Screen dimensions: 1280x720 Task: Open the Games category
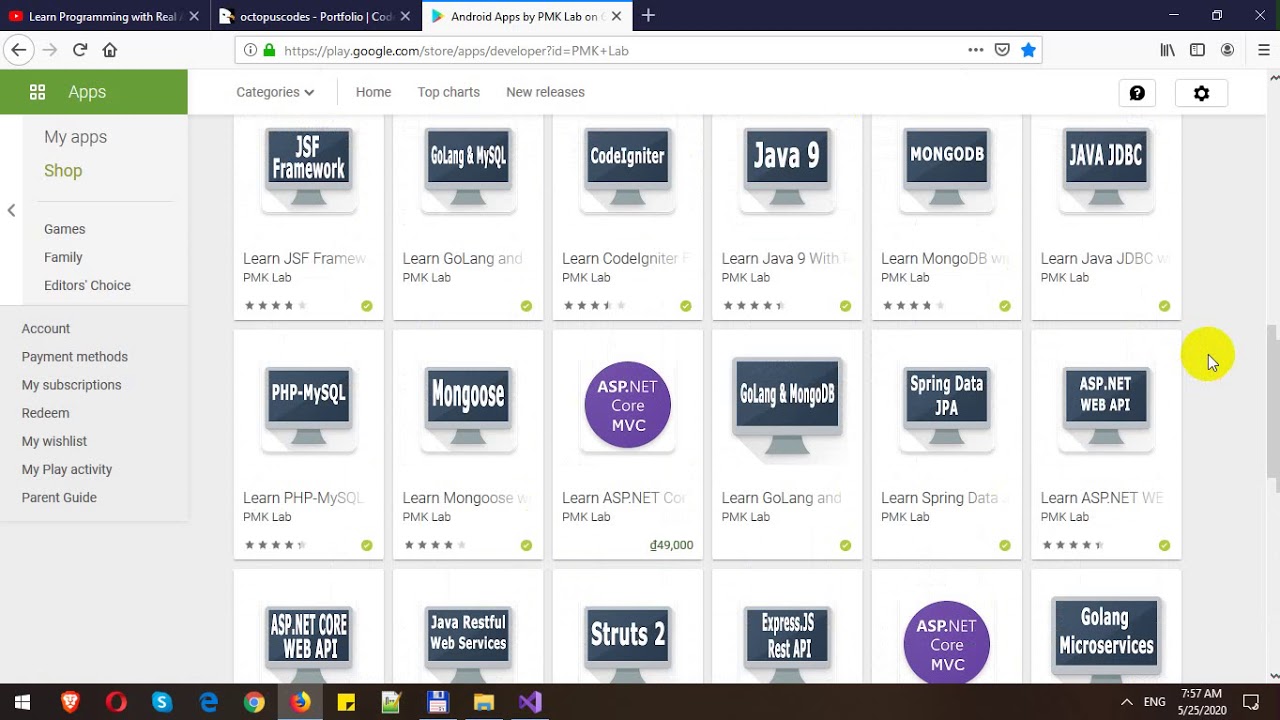pyautogui.click(x=64, y=229)
